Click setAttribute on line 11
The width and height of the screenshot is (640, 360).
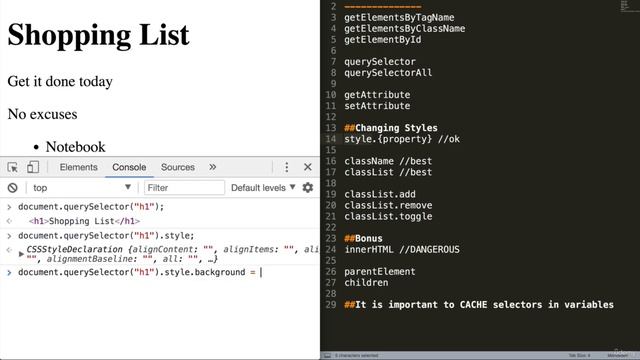(377, 106)
